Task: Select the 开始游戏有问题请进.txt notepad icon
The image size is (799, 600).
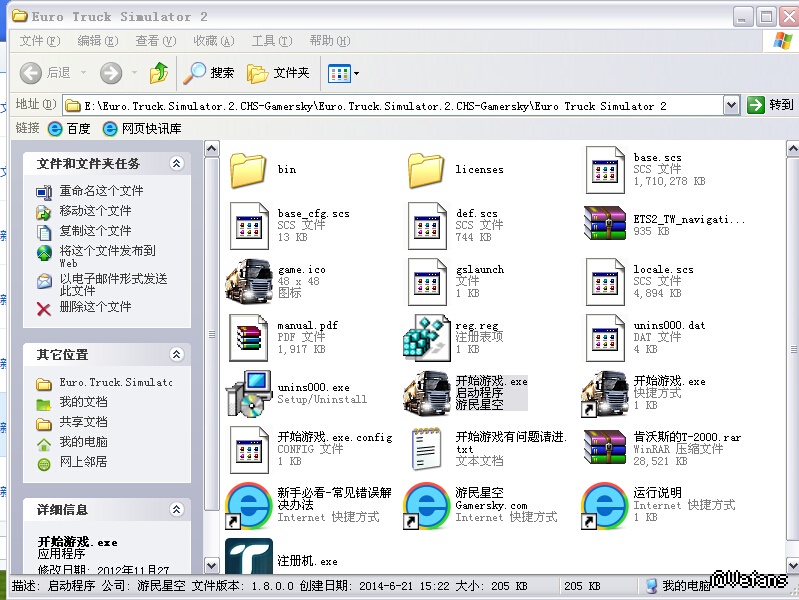Action: (427, 449)
